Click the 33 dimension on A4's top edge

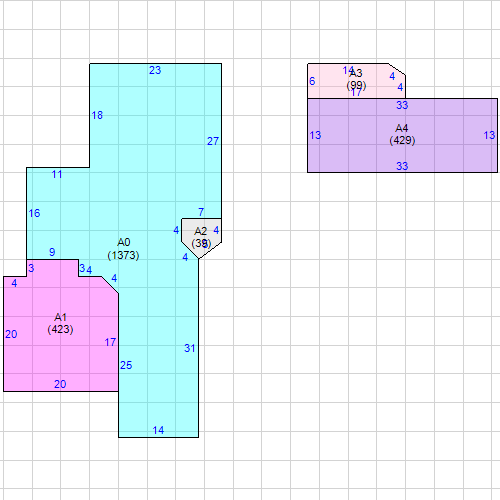pyautogui.click(x=402, y=105)
